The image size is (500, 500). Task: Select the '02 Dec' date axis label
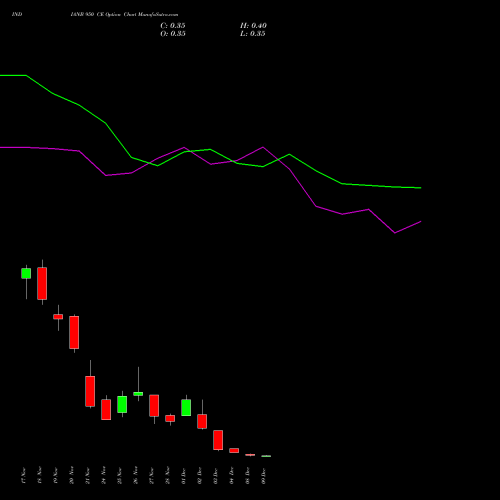pyautogui.click(x=199, y=476)
